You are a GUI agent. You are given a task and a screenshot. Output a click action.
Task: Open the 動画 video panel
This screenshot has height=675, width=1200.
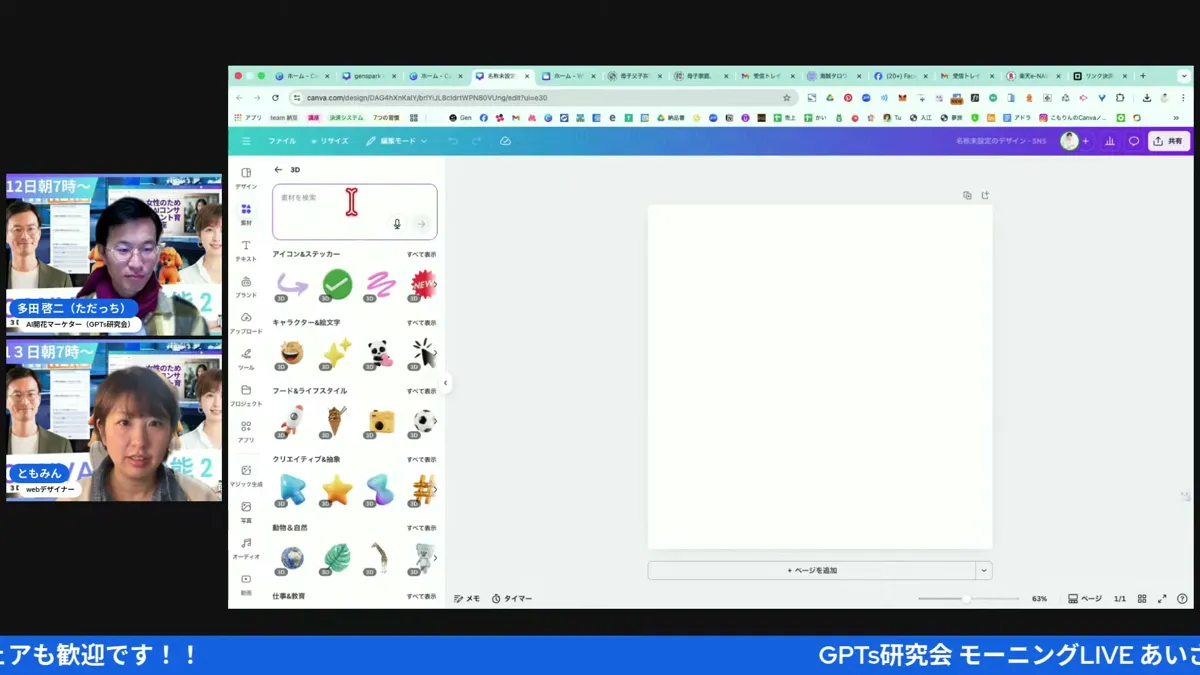[246, 584]
